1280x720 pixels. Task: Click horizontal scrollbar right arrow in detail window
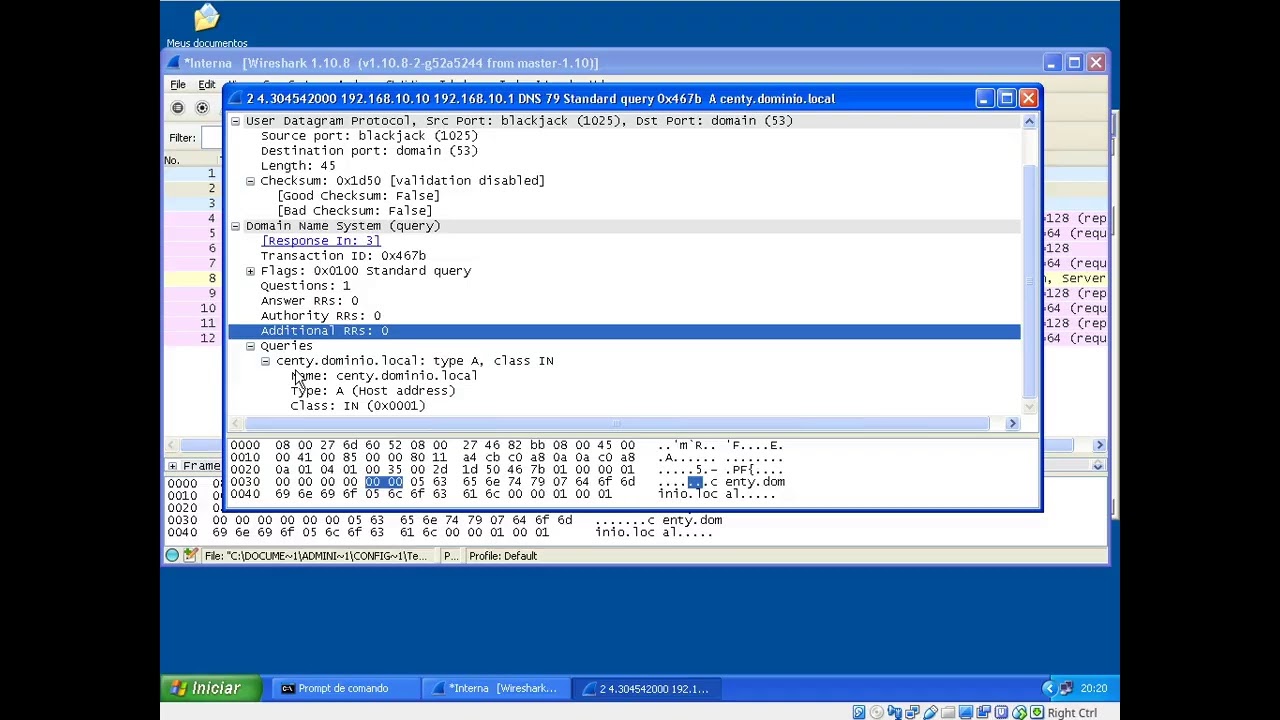click(1012, 424)
